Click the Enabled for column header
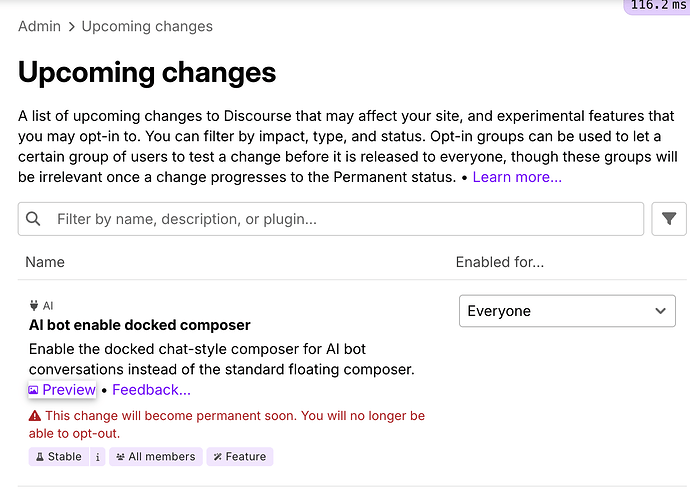Image resolution: width=690 pixels, height=497 pixels. [x=500, y=262]
